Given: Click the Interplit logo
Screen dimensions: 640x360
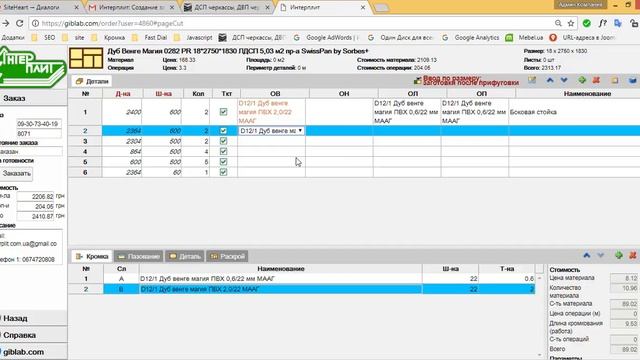Looking at the screenshot, I should [x=33, y=67].
